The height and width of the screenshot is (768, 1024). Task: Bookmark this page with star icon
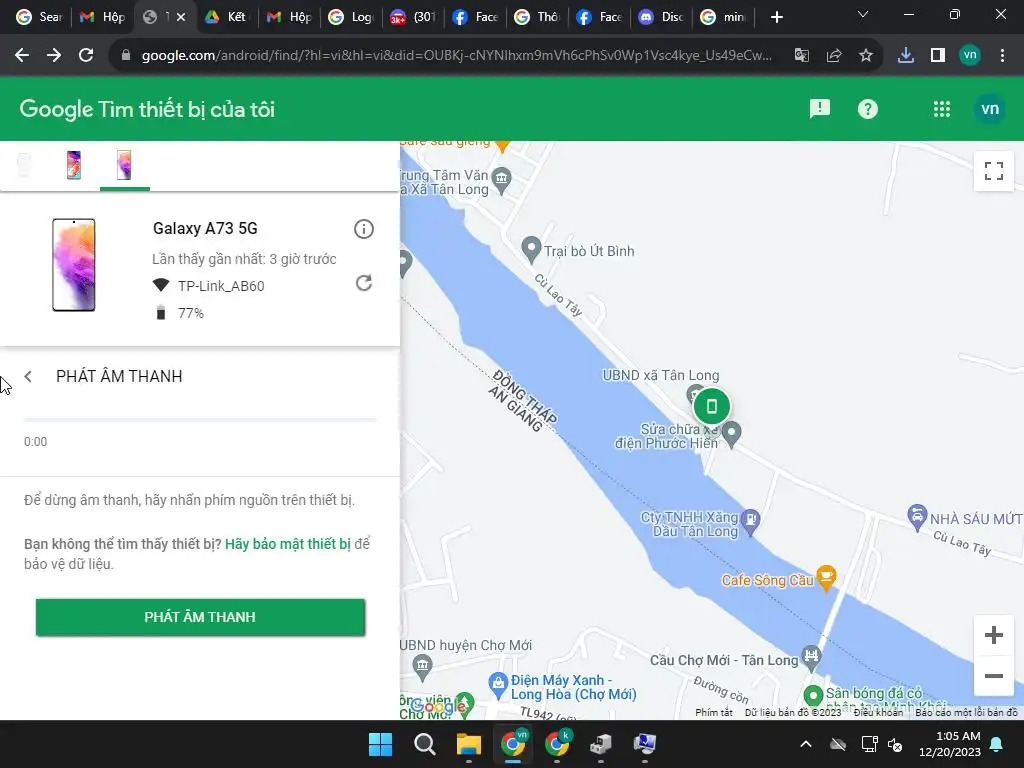pos(865,56)
